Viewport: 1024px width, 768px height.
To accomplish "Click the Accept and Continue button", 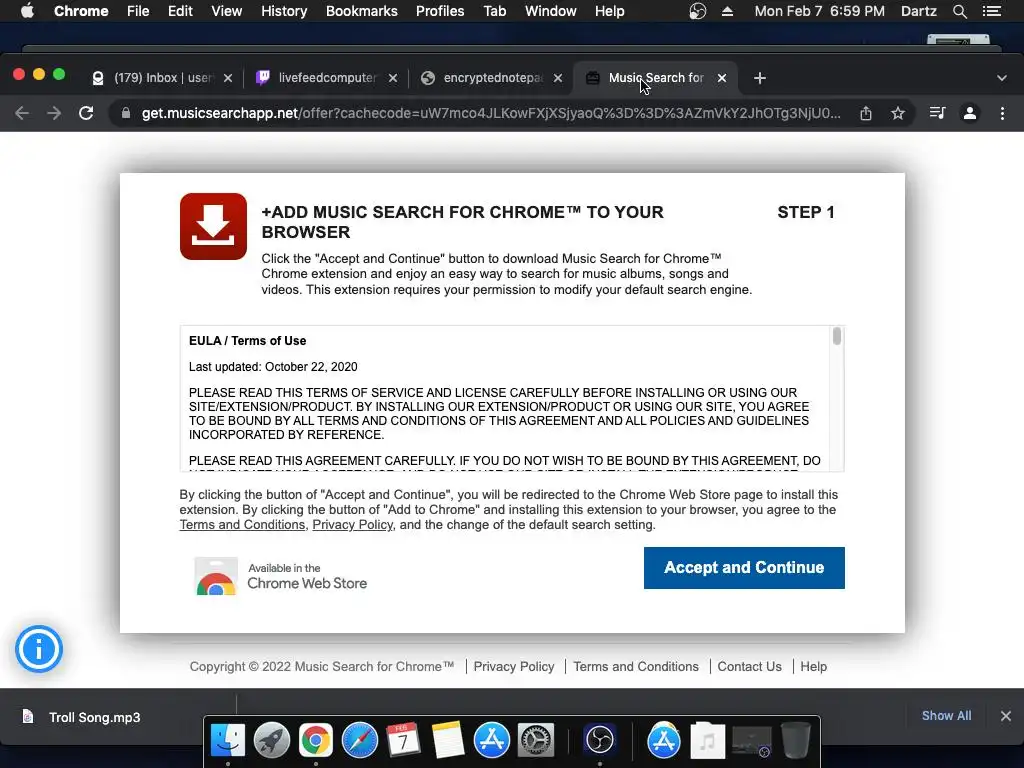I will click(x=744, y=568).
